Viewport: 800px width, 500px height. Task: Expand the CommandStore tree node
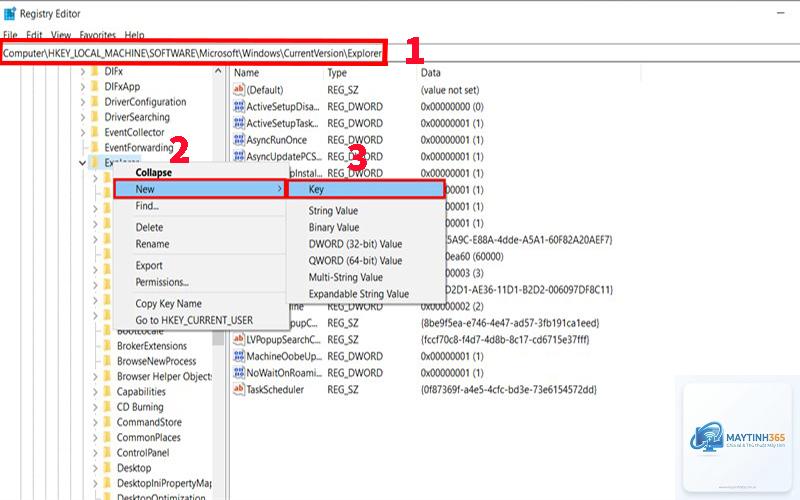(95, 423)
